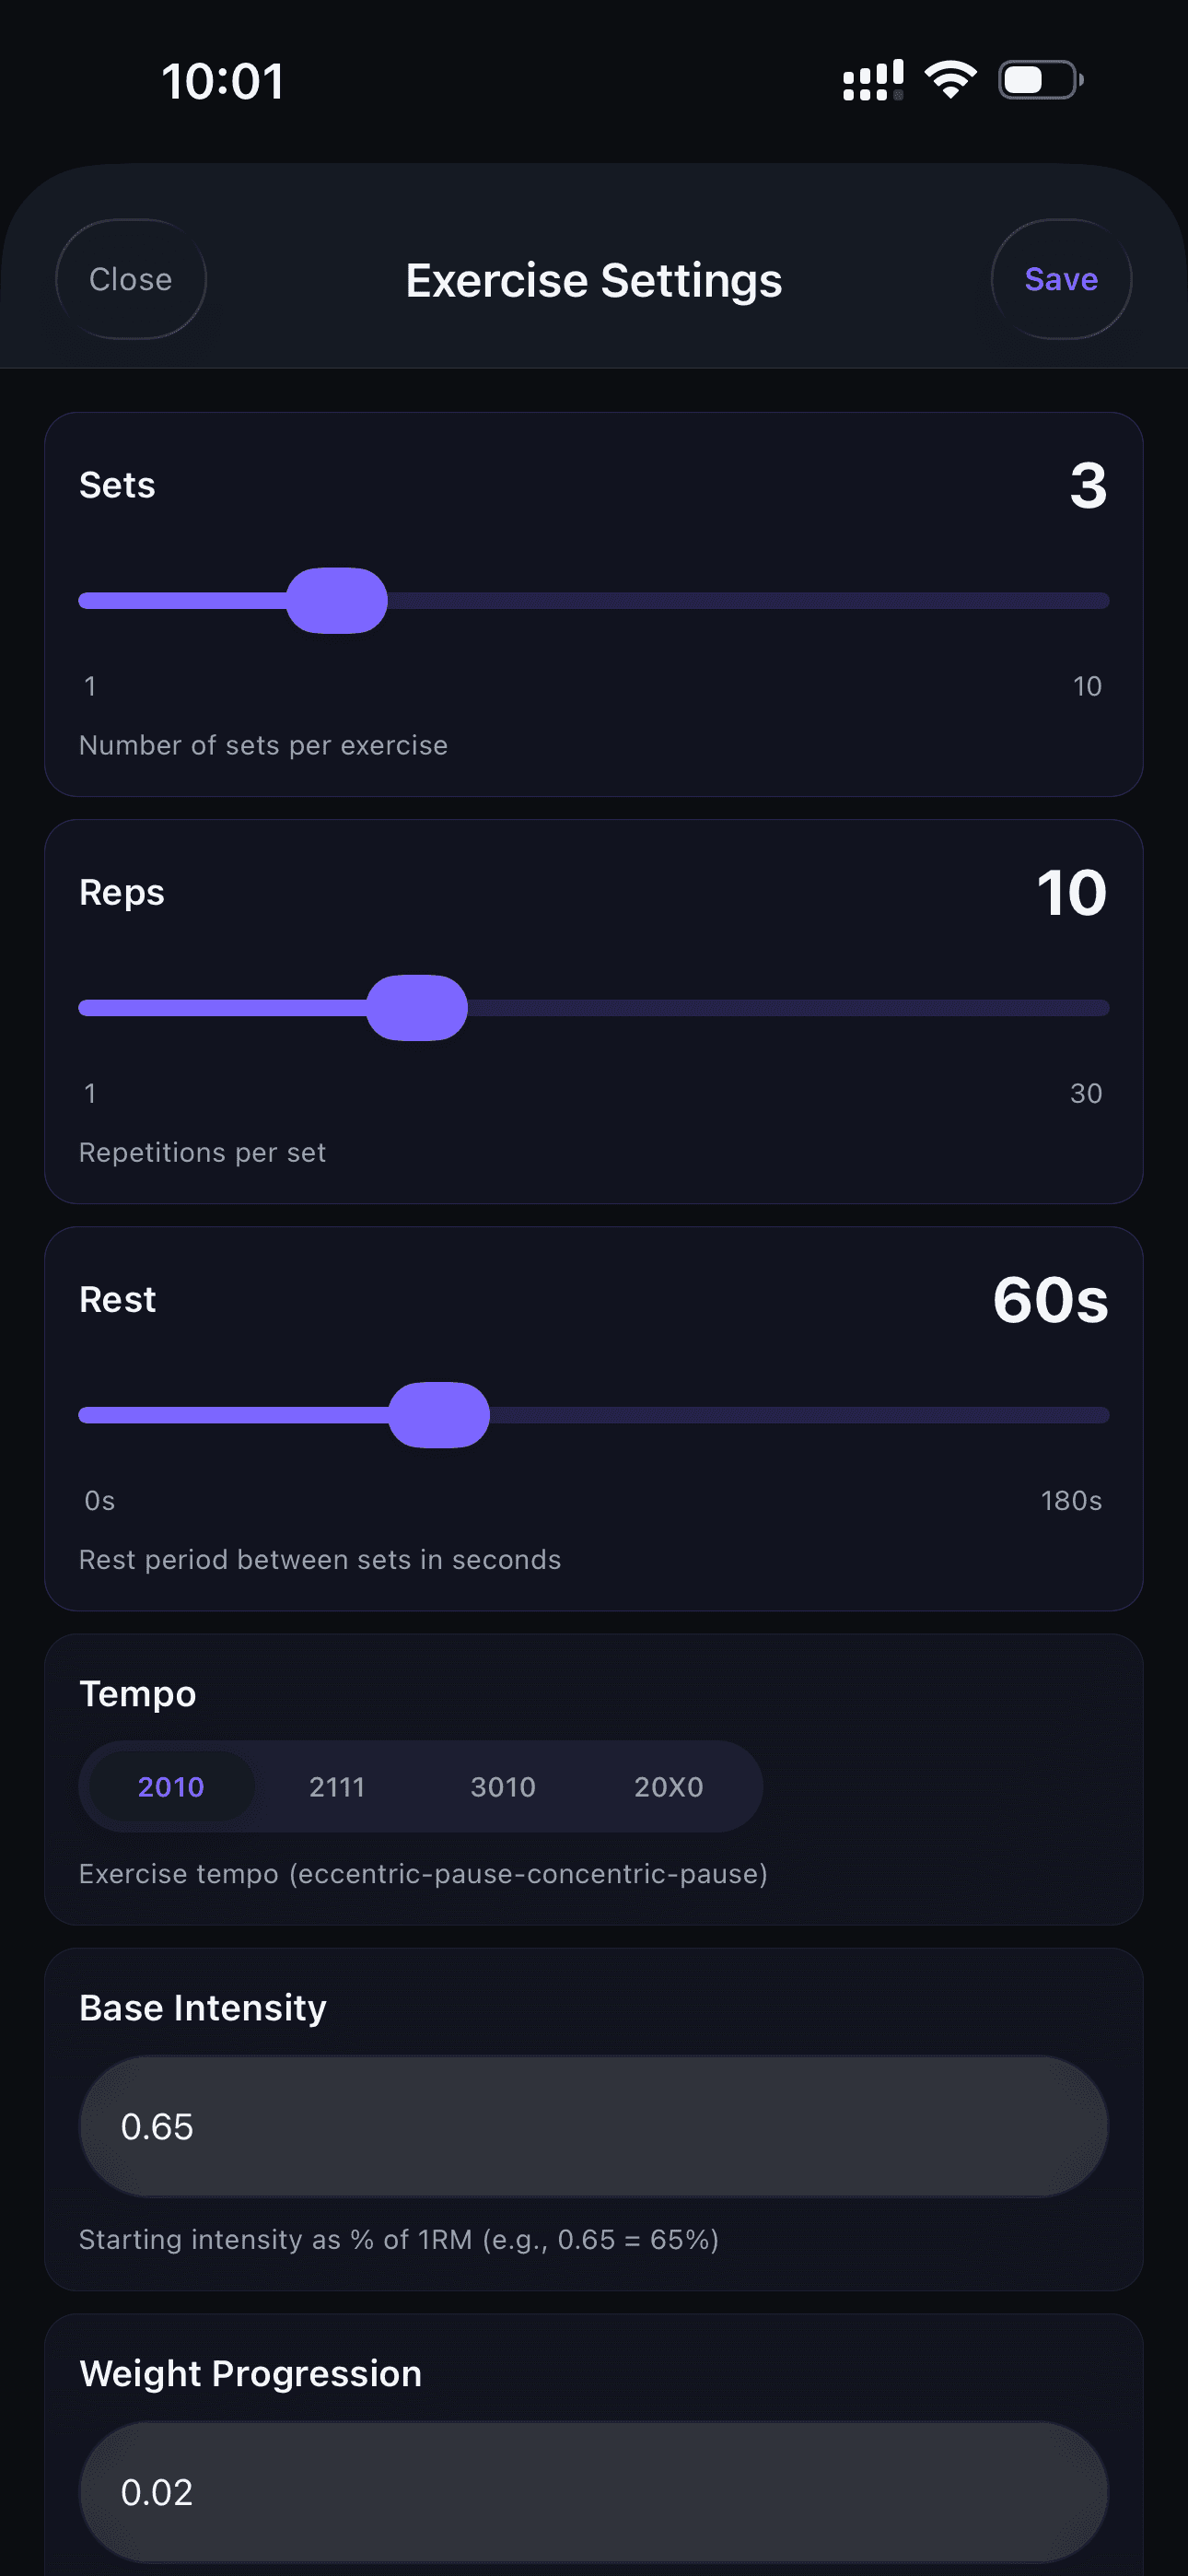Viewport: 1188px width, 2576px height.
Task: Edit the Weight Progression field
Action: tap(594, 2491)
